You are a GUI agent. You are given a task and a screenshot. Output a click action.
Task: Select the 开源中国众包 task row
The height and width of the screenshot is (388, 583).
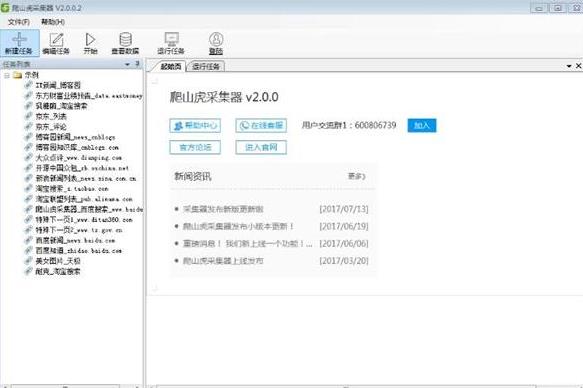click(x=82, y=168)
